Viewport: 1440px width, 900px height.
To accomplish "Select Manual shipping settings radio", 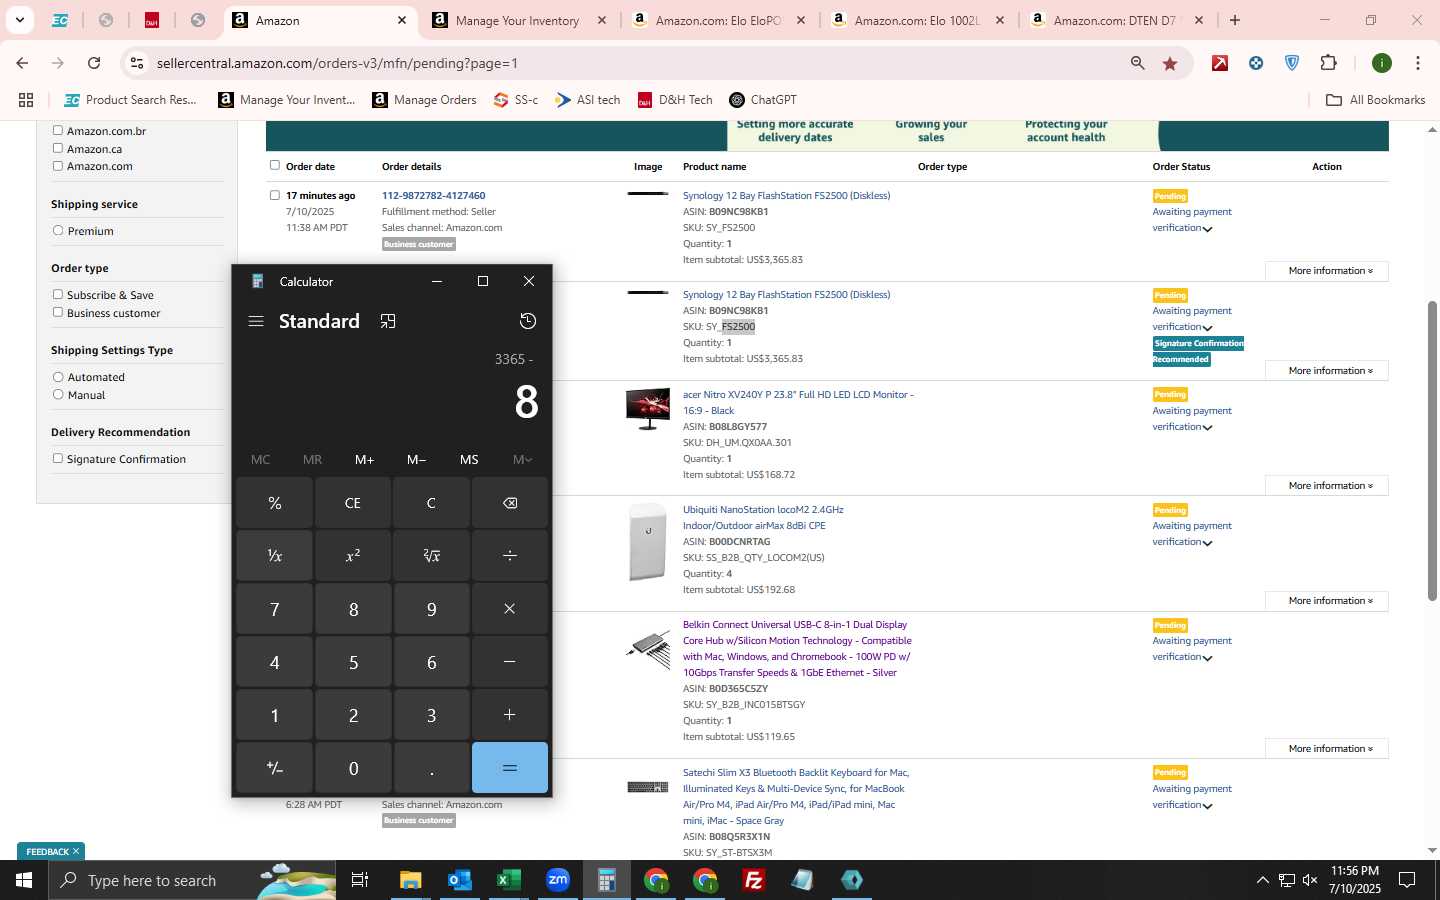I will point(58,395).
